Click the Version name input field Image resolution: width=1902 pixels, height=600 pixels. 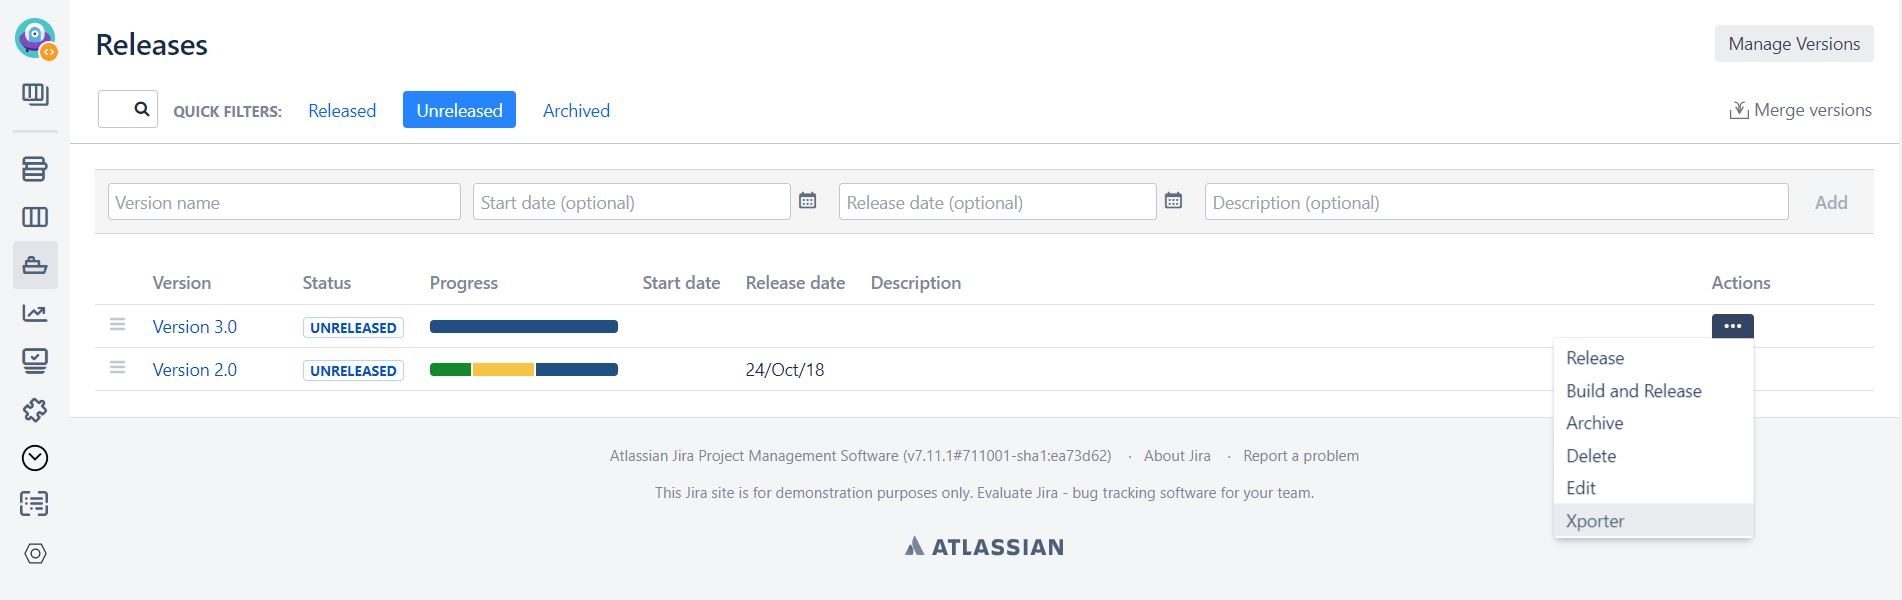click(x=284, y=202)
